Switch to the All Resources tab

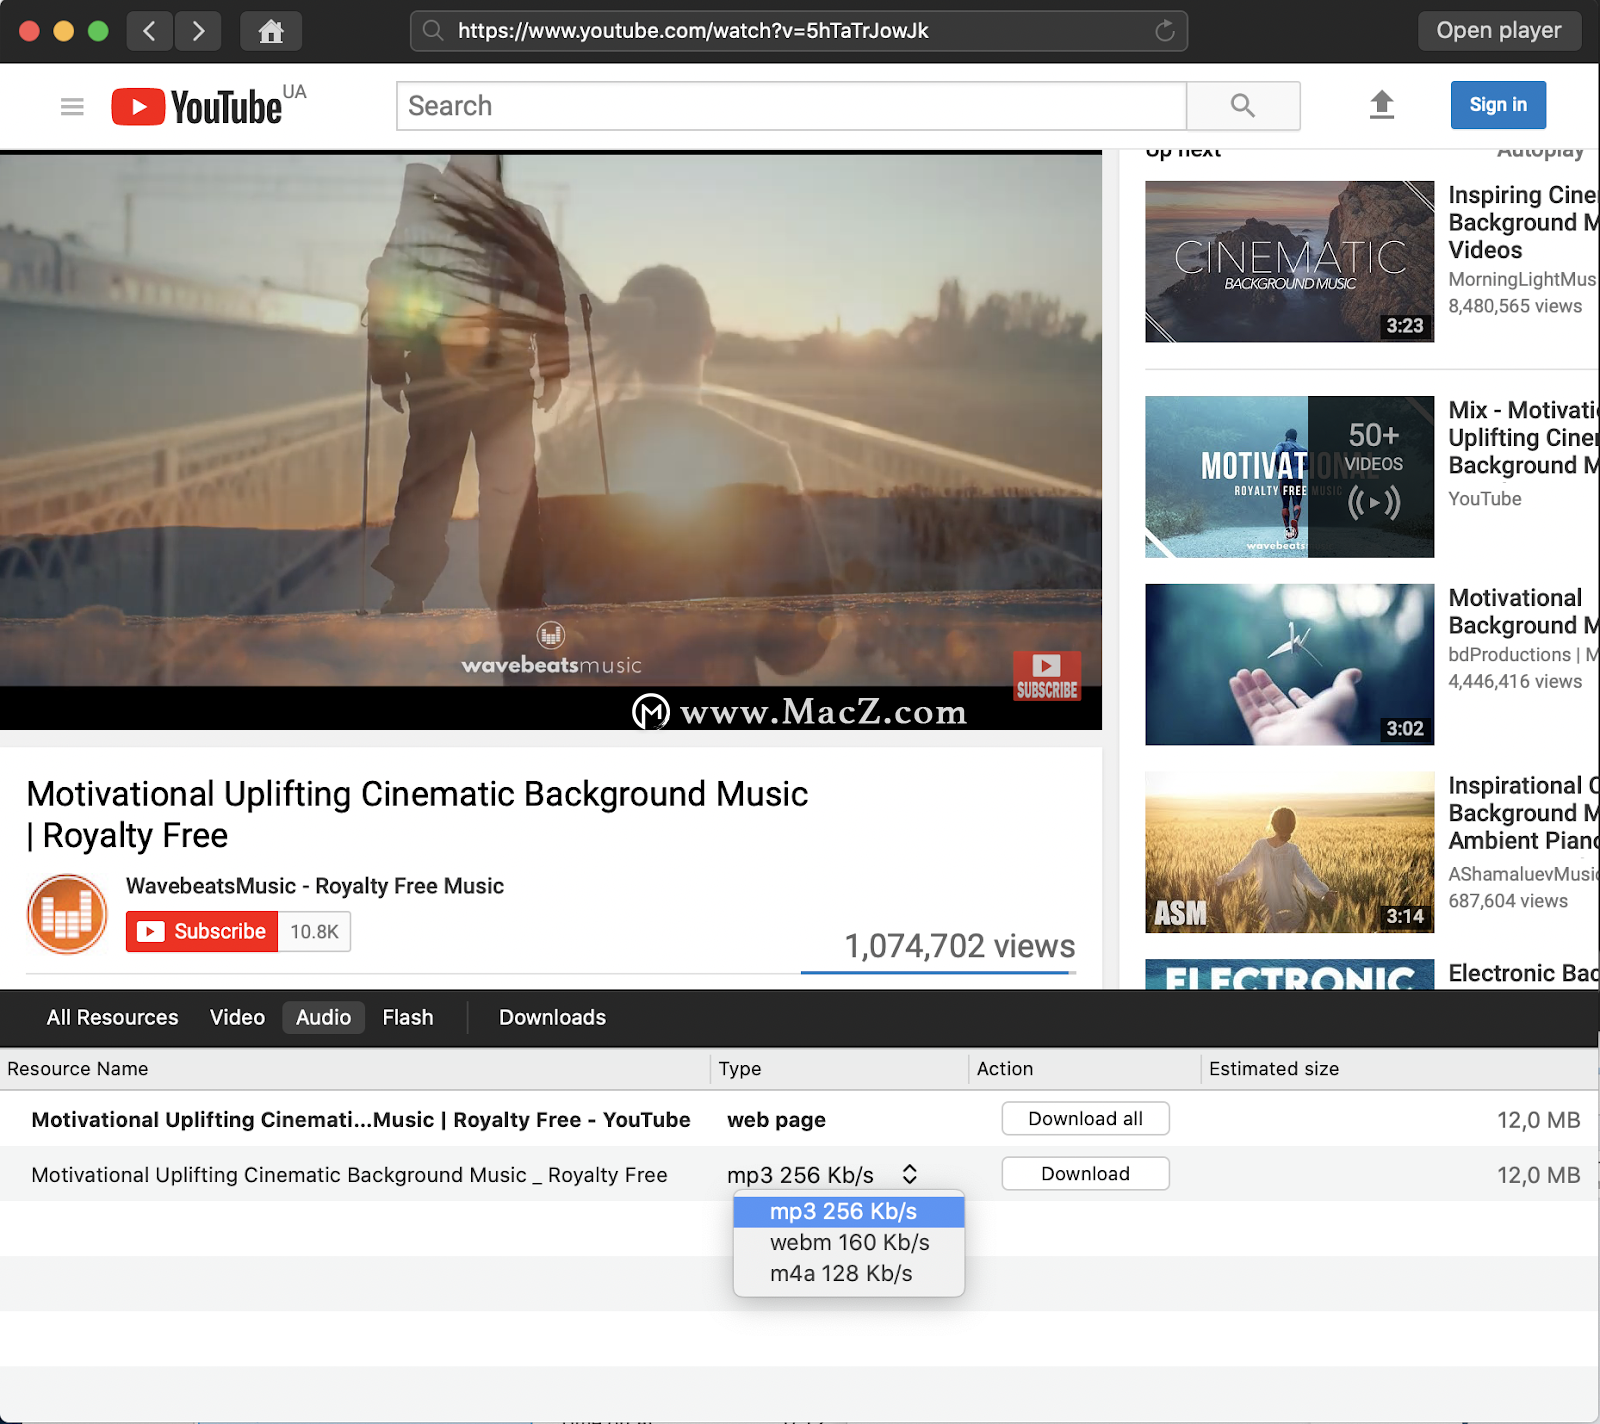point(112,1017)
